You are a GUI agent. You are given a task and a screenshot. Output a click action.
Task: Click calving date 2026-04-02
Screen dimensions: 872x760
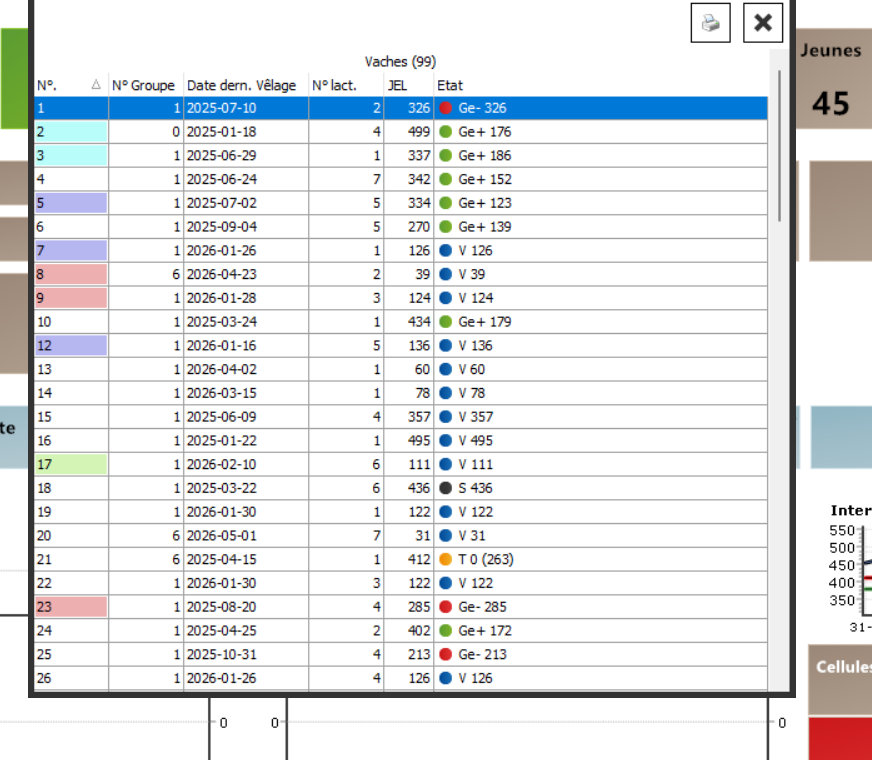221,369
